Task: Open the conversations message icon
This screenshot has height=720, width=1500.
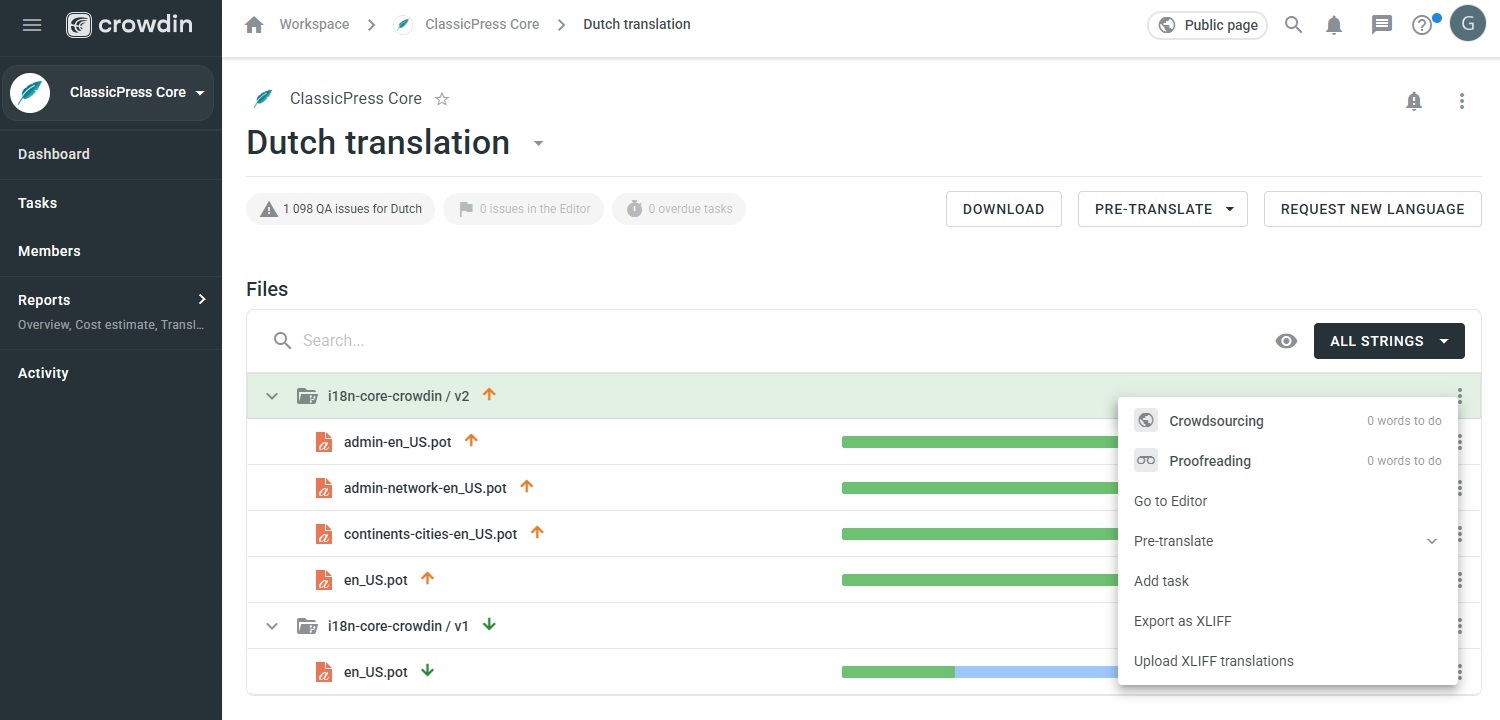Action: point(1381,25)
